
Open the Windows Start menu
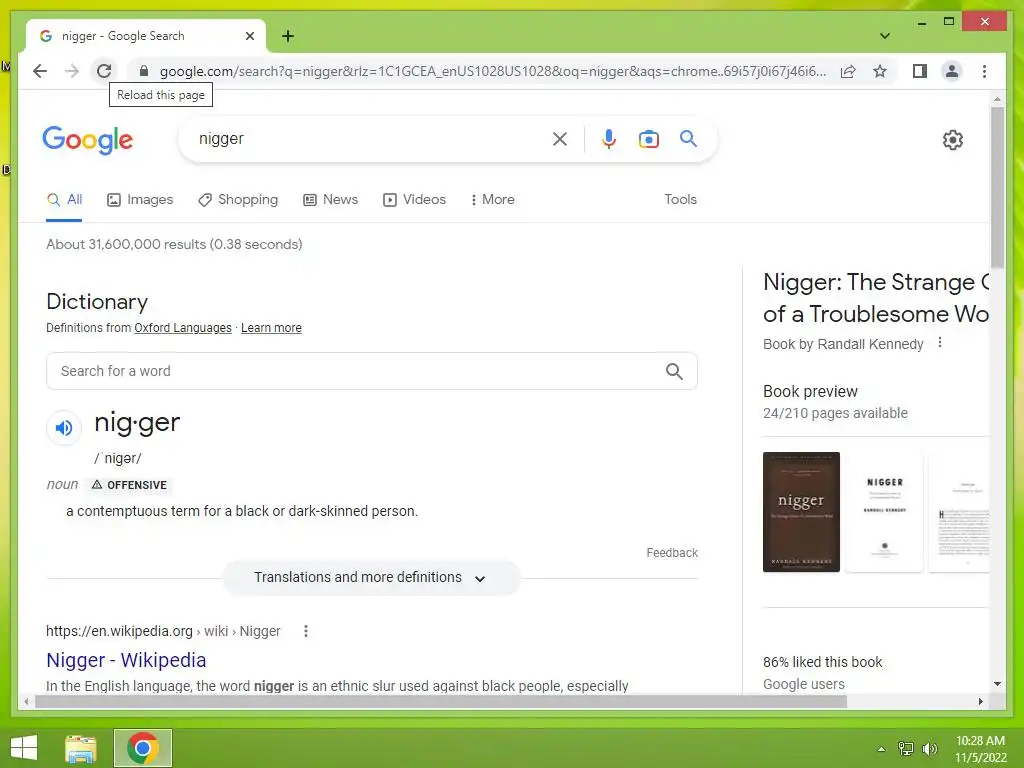point(24,748)
